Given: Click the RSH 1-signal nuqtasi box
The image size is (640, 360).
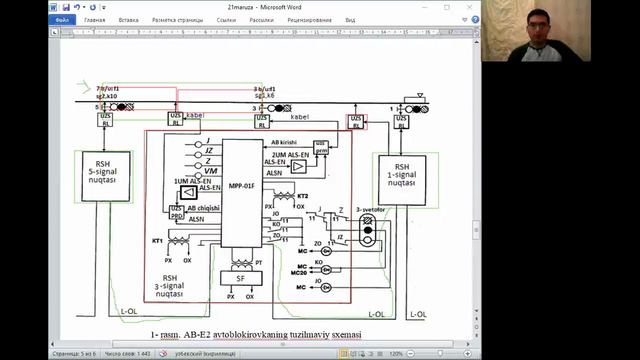Looking at the screenshot, I should click(402, 180).
